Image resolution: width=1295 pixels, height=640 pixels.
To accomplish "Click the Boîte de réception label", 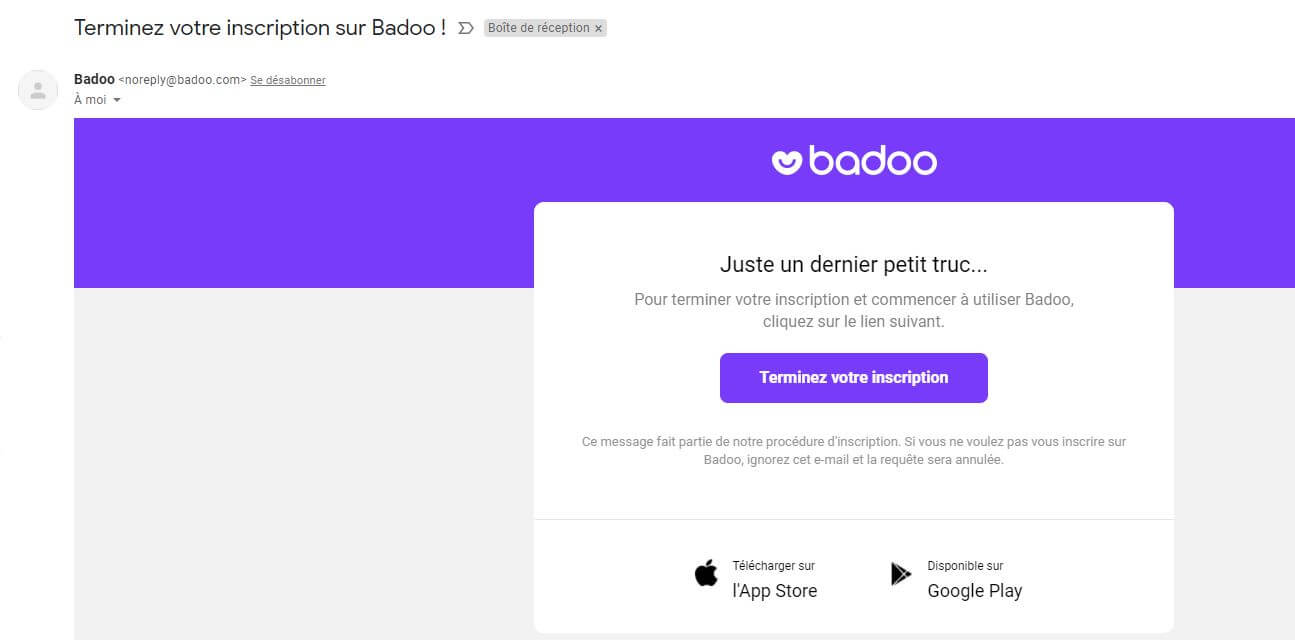I will tap(538, 28).
